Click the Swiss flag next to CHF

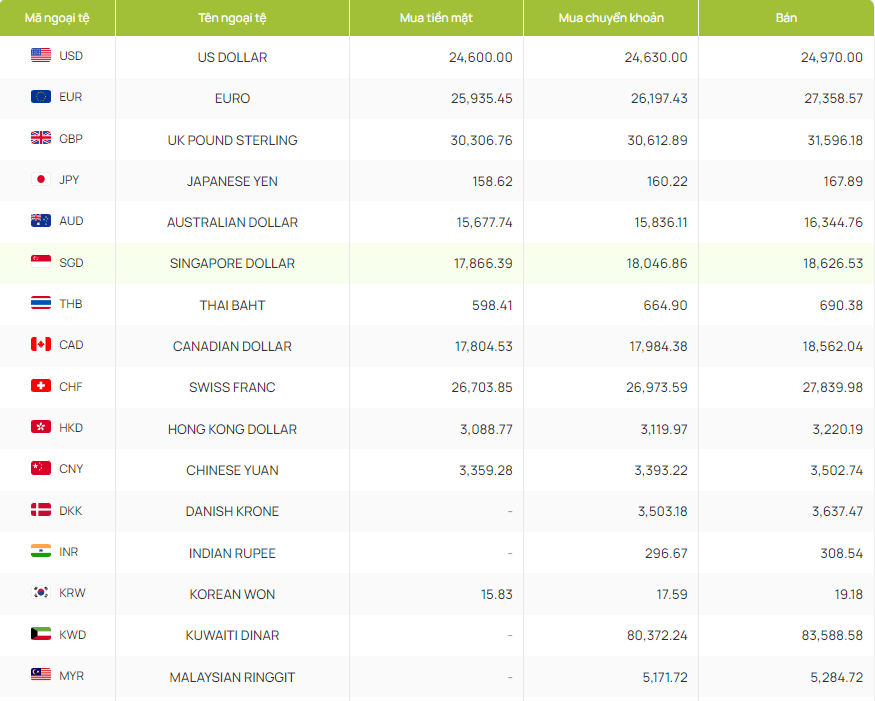click(x=41, y=386)
